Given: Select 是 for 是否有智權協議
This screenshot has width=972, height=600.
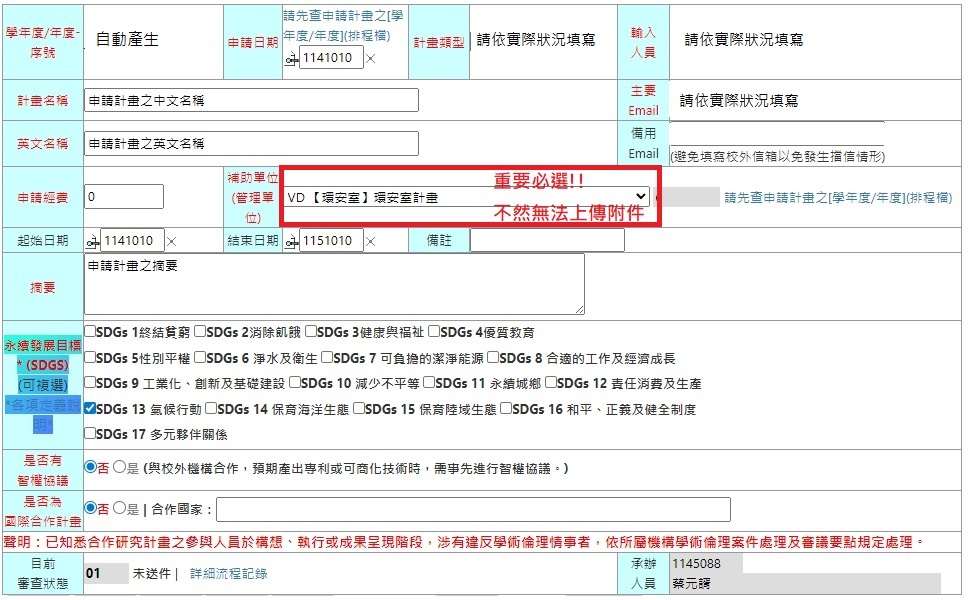Looking at the screenshot, I should [119, 467].
